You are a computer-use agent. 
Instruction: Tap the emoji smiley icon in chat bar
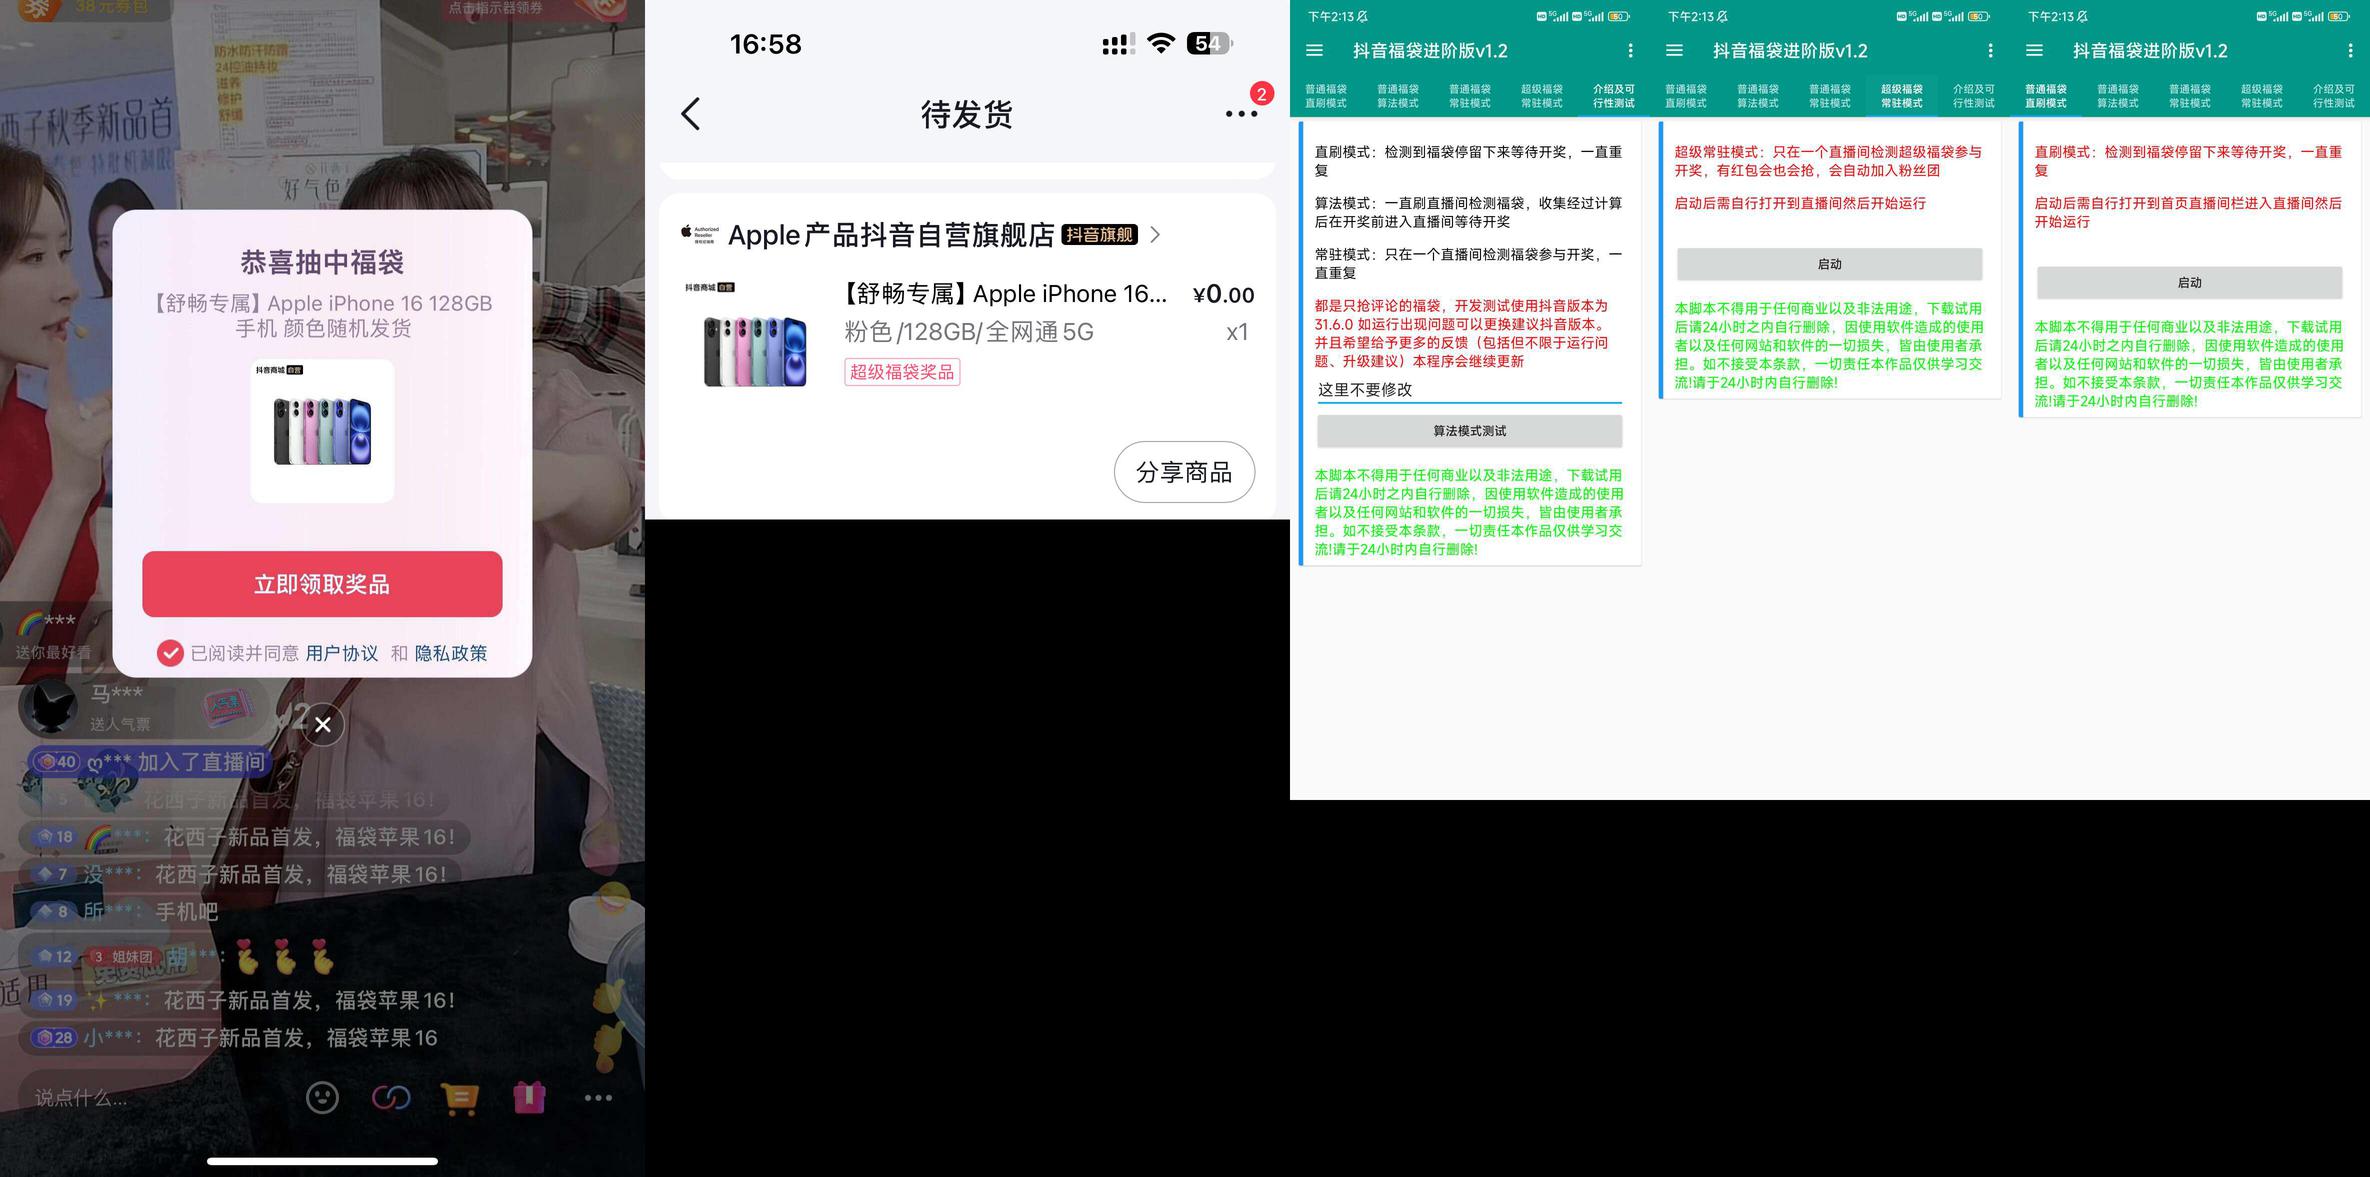click(322, 1097)
